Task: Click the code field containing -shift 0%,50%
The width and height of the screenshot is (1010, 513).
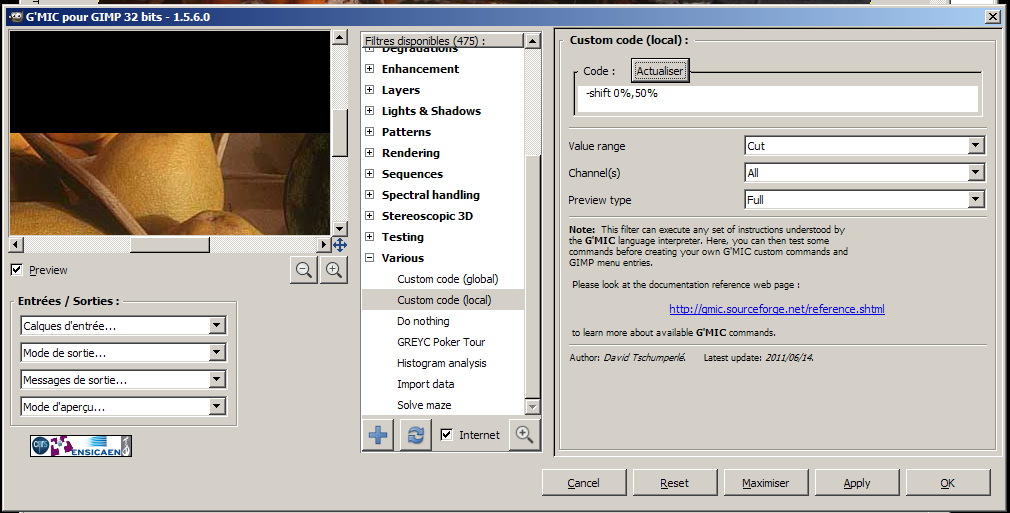Action: pos(777,99)
